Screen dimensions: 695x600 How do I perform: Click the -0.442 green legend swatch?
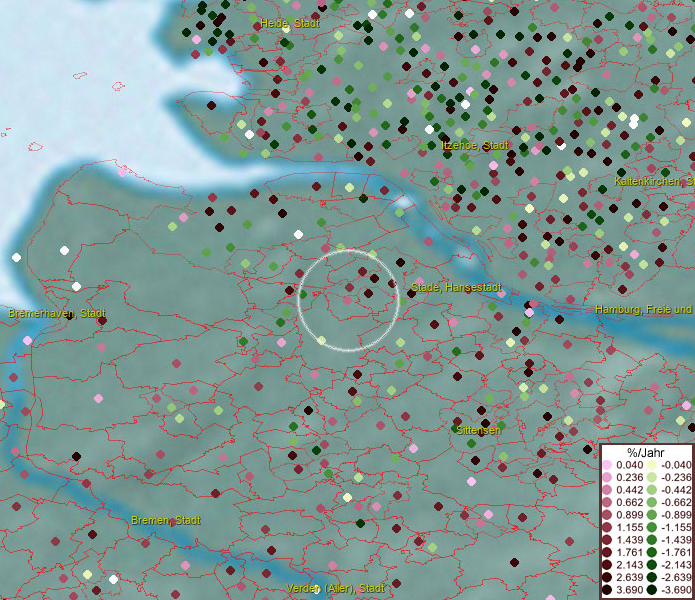(652, 490)
